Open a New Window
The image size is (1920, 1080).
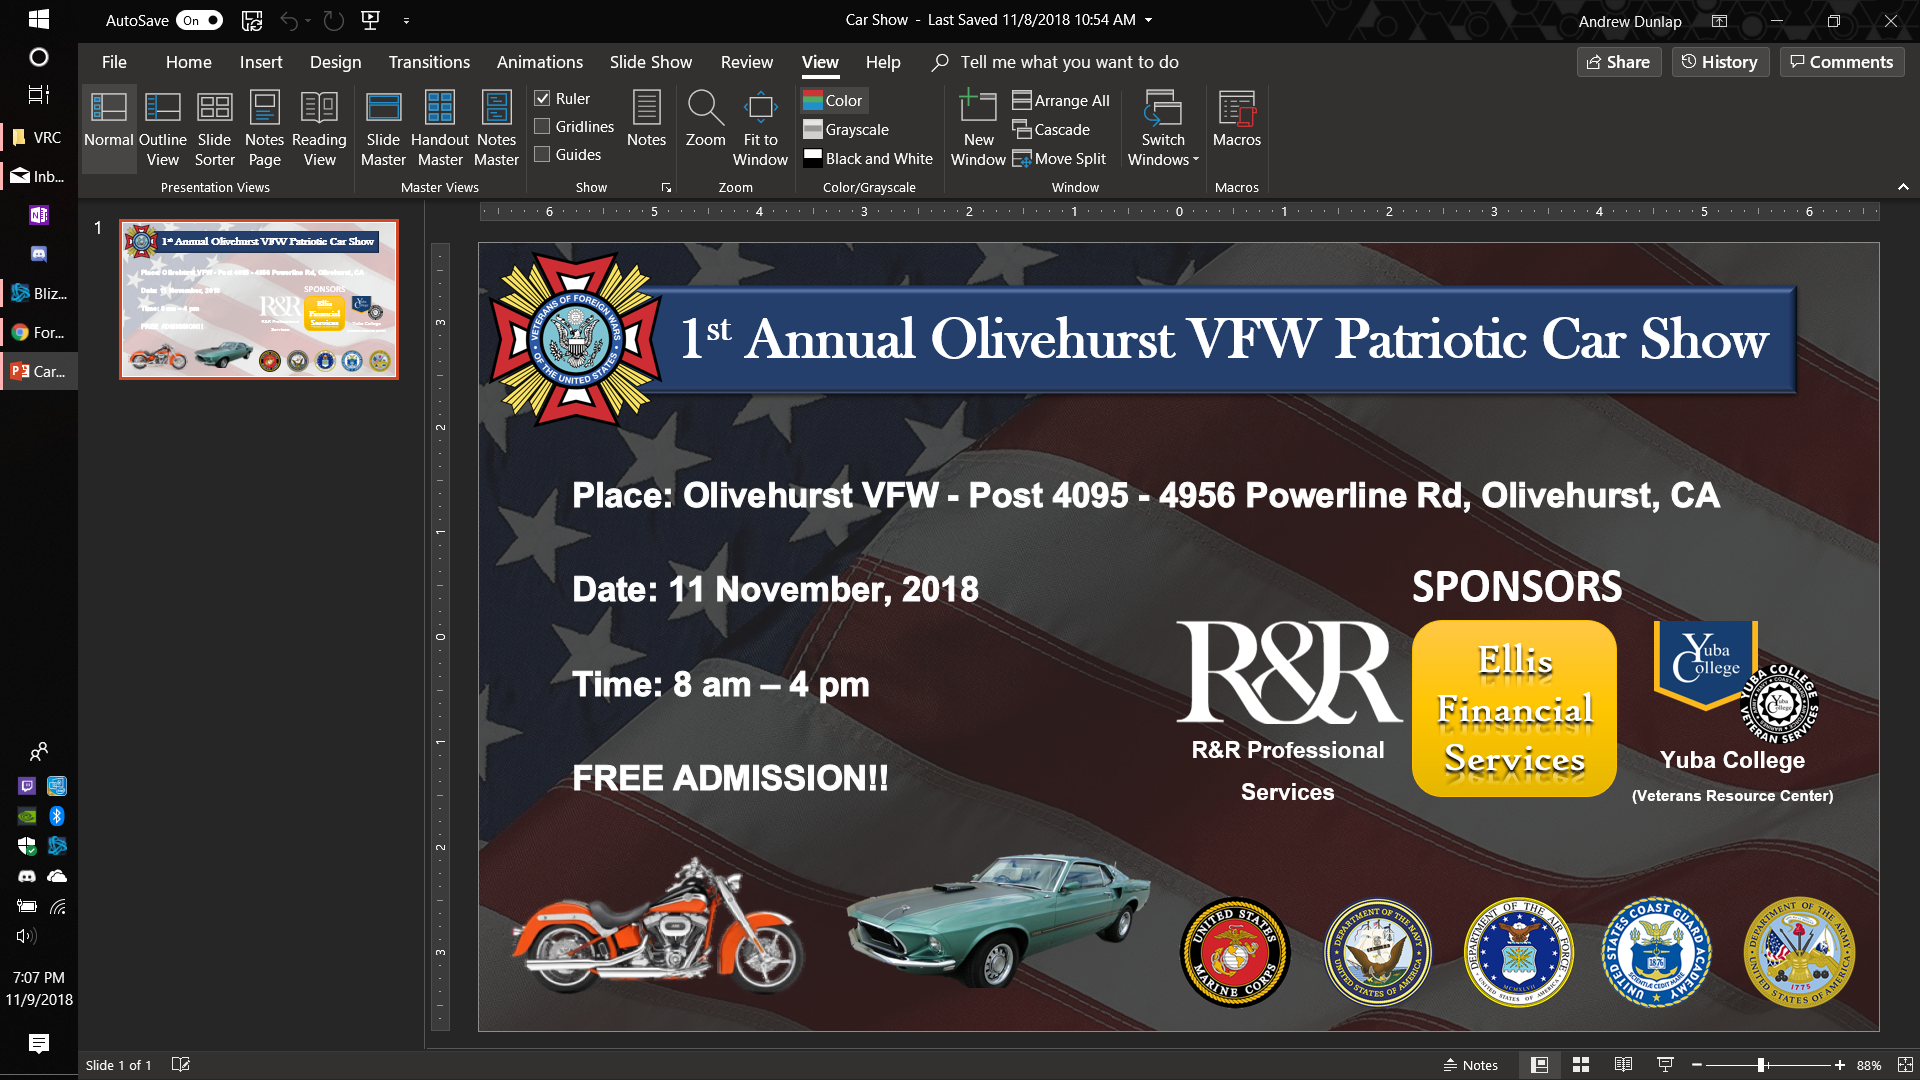[978, 130]
